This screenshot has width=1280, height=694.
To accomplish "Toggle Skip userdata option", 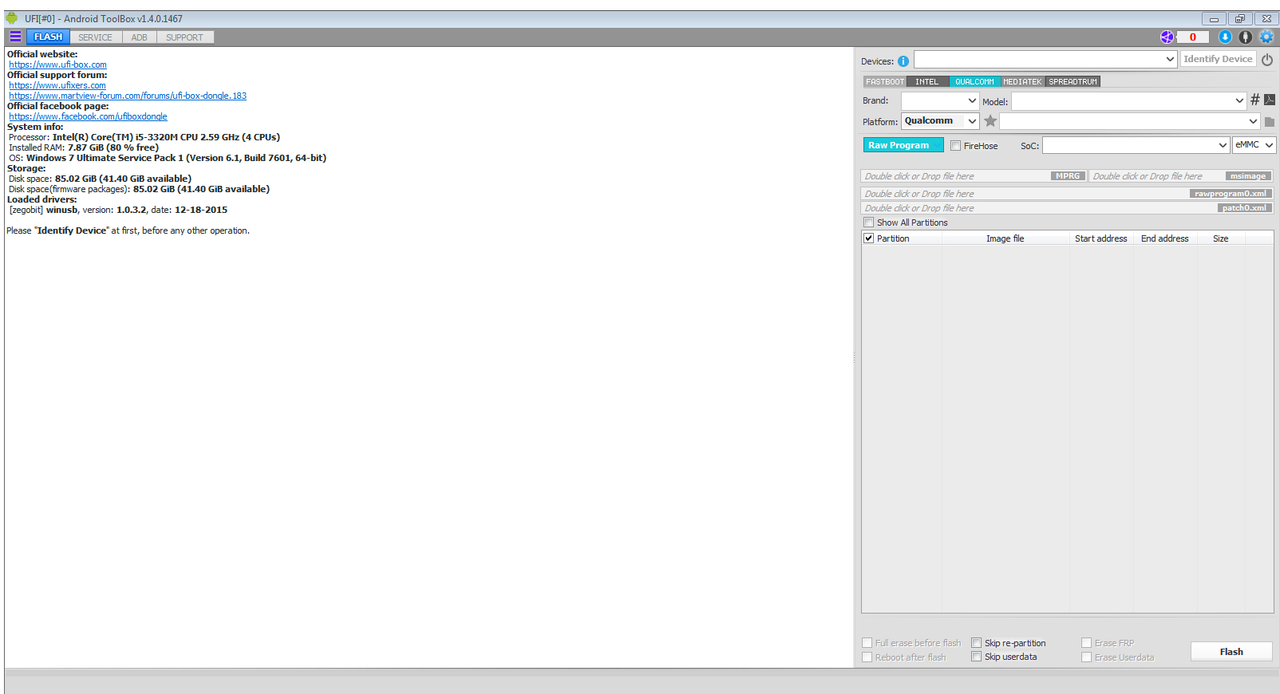I will point(976,657).
